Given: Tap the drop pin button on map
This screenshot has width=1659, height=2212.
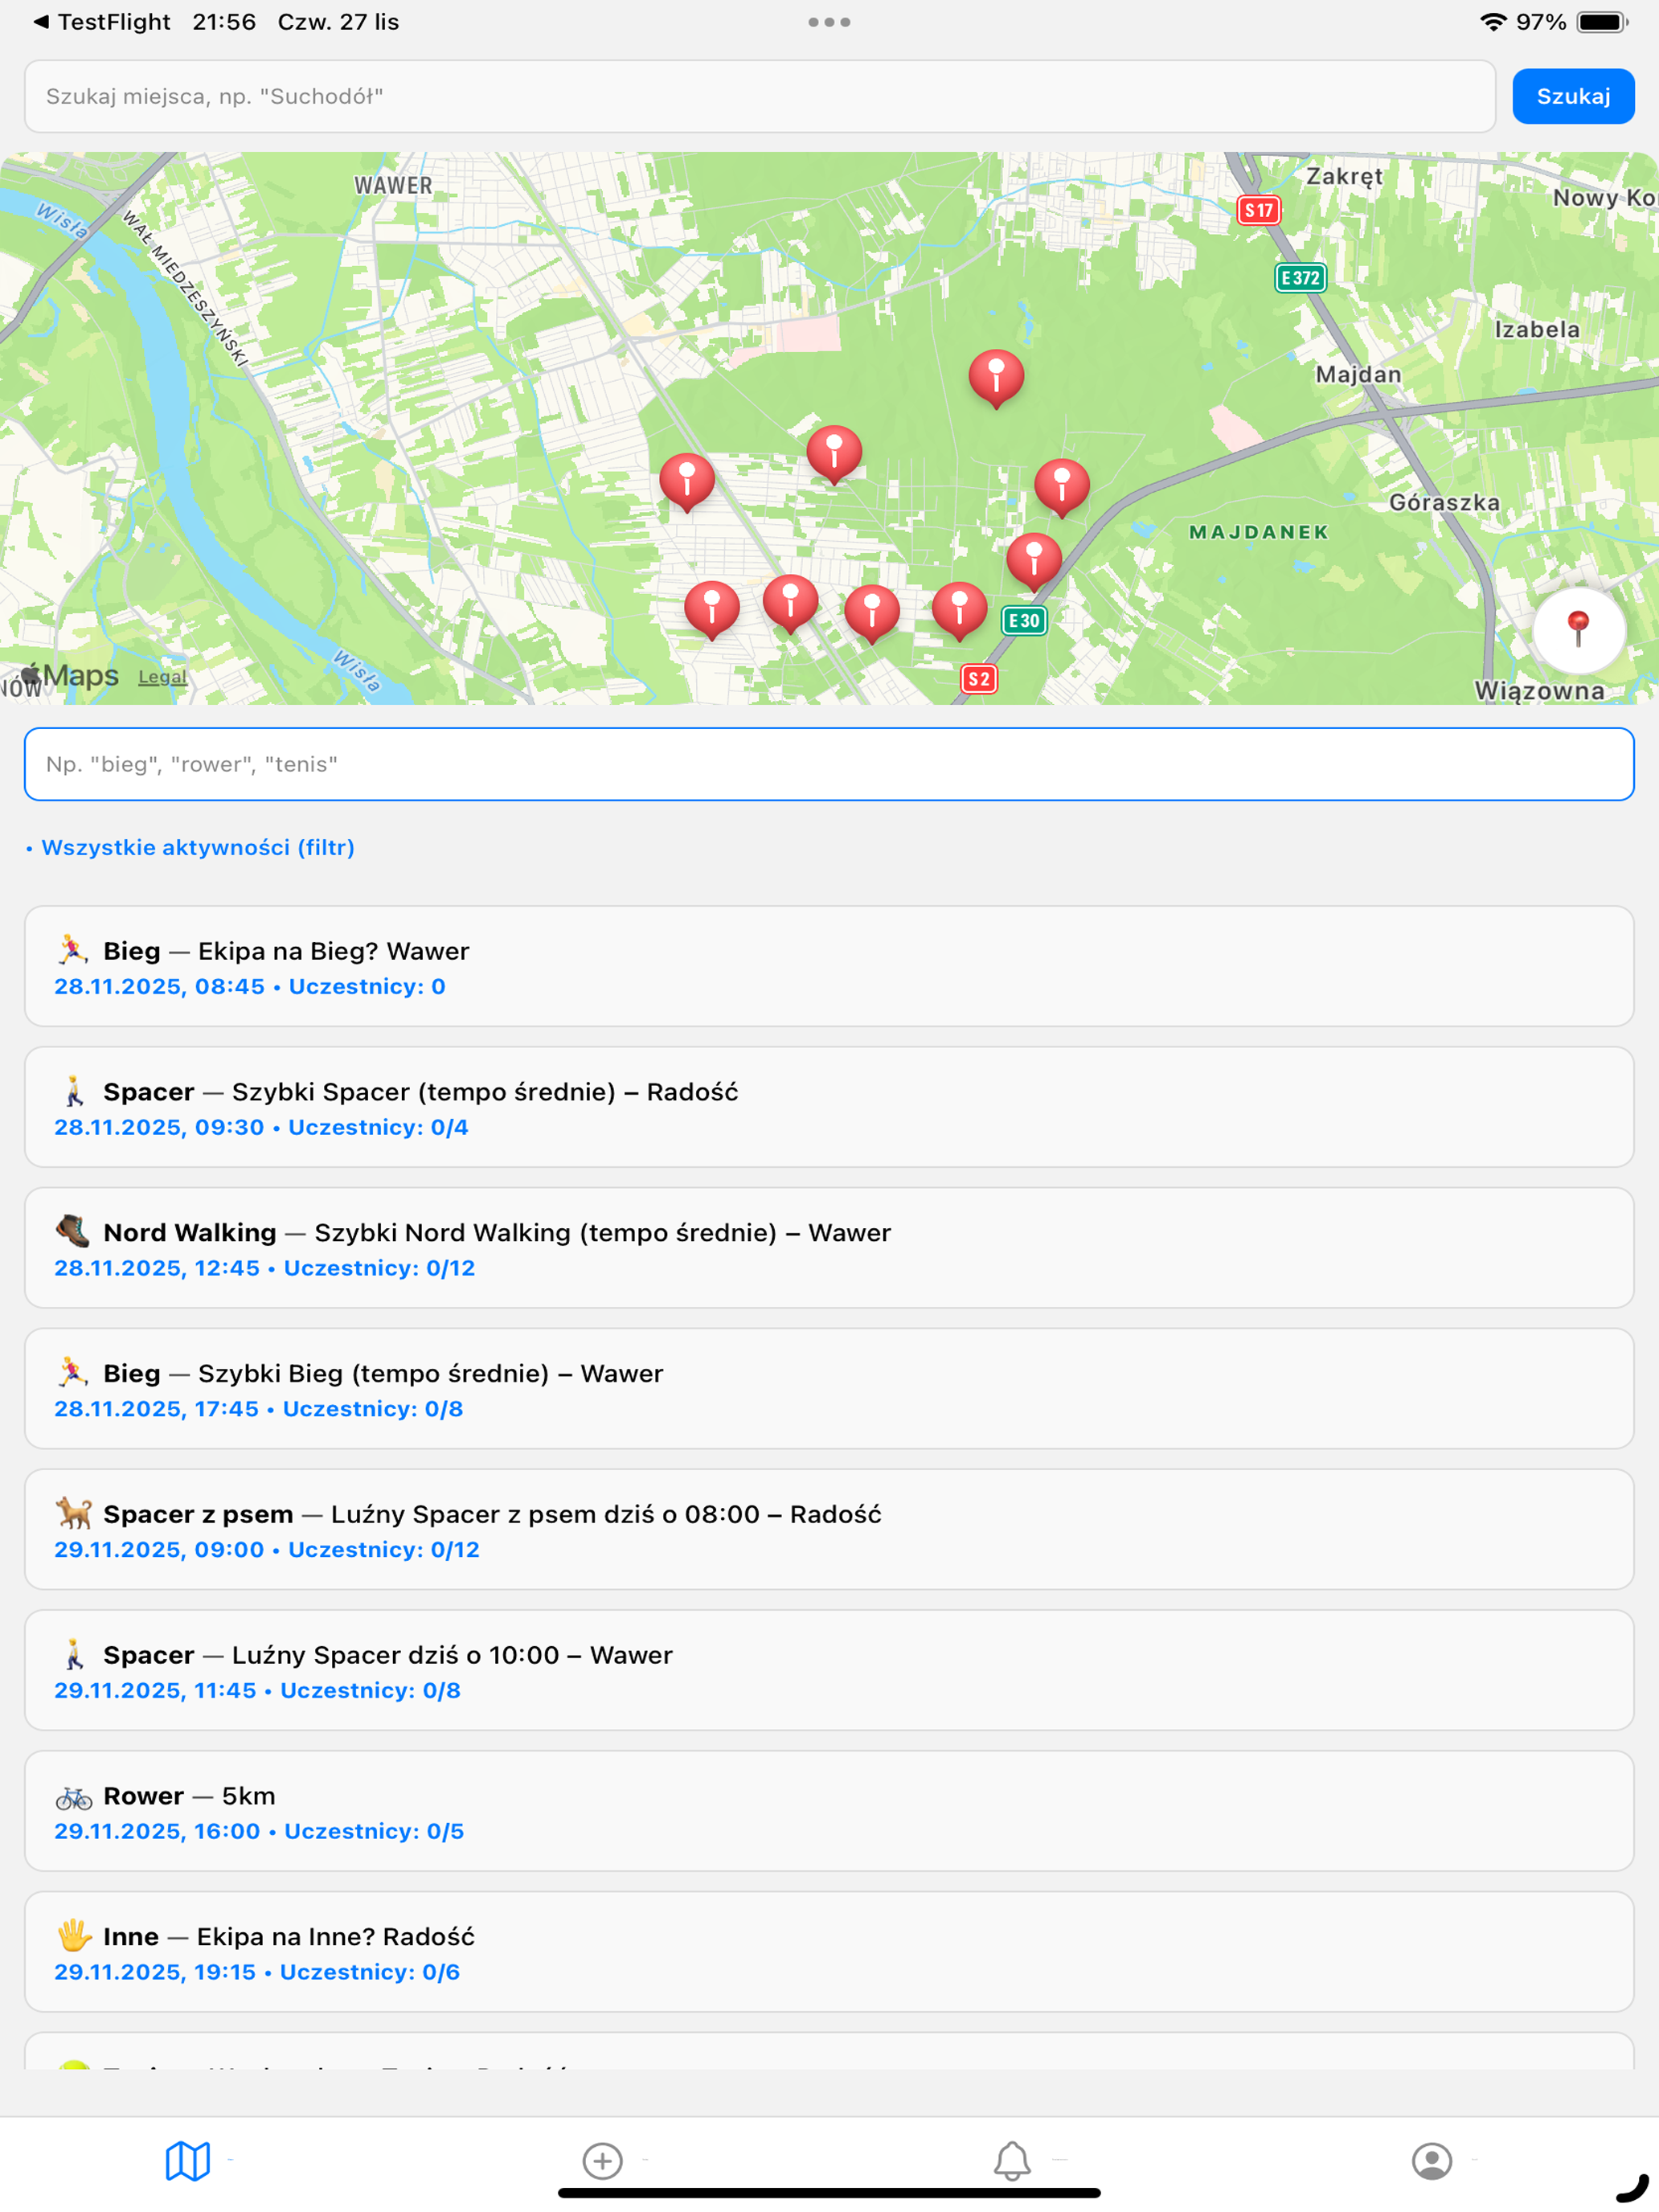Looking at the screenshot, I should click(x=1578, y=630).
